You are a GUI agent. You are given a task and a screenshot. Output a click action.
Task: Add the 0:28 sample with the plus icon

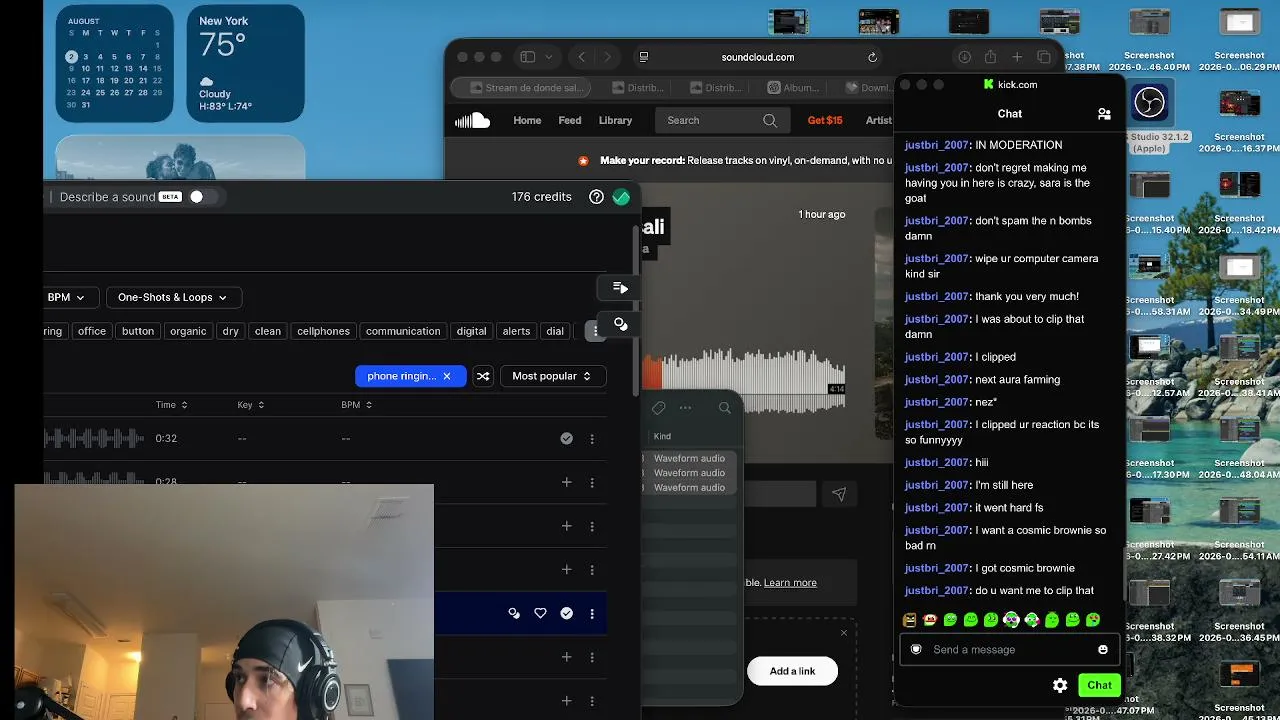567,482
